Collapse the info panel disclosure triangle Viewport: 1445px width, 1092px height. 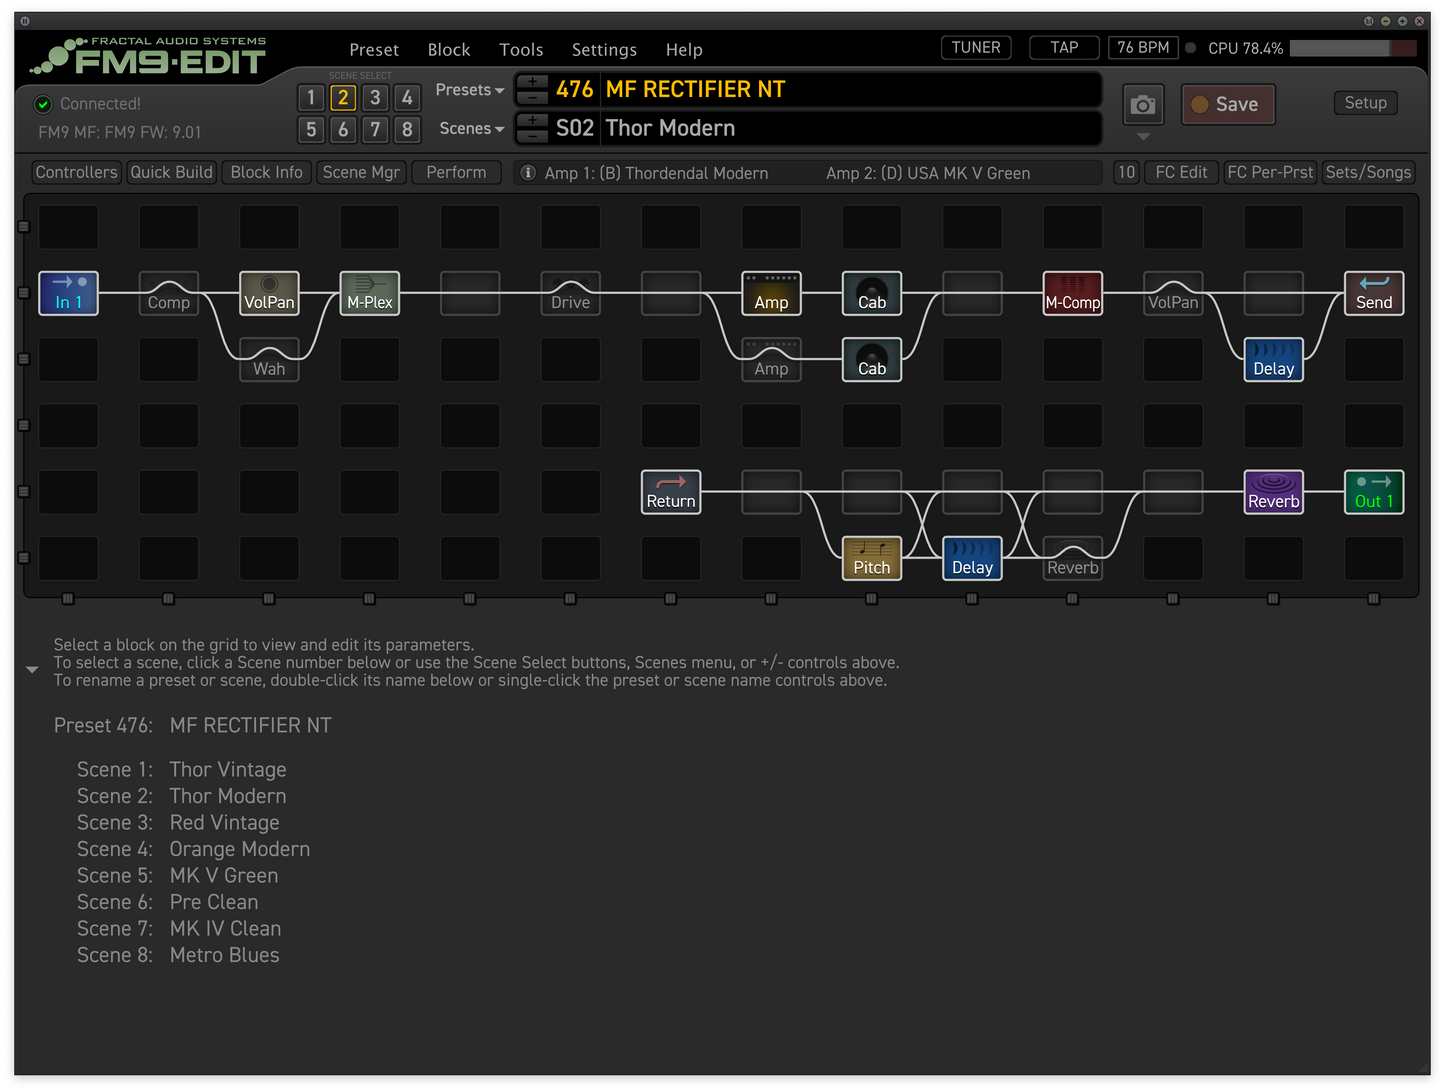tap(32, 669)
